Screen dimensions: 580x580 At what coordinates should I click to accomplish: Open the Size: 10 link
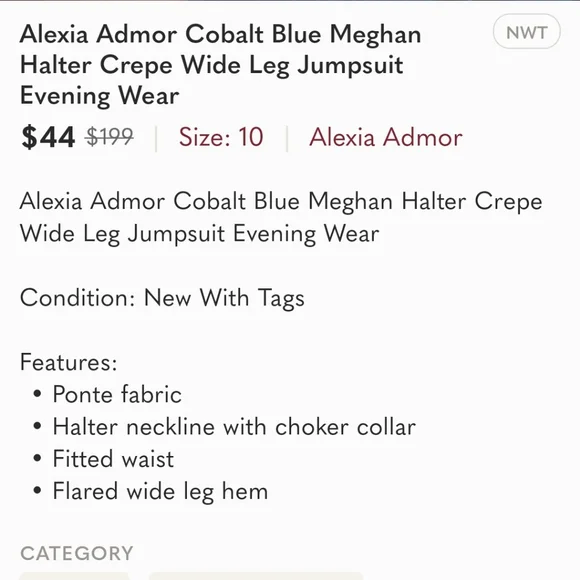pos(221,137)
